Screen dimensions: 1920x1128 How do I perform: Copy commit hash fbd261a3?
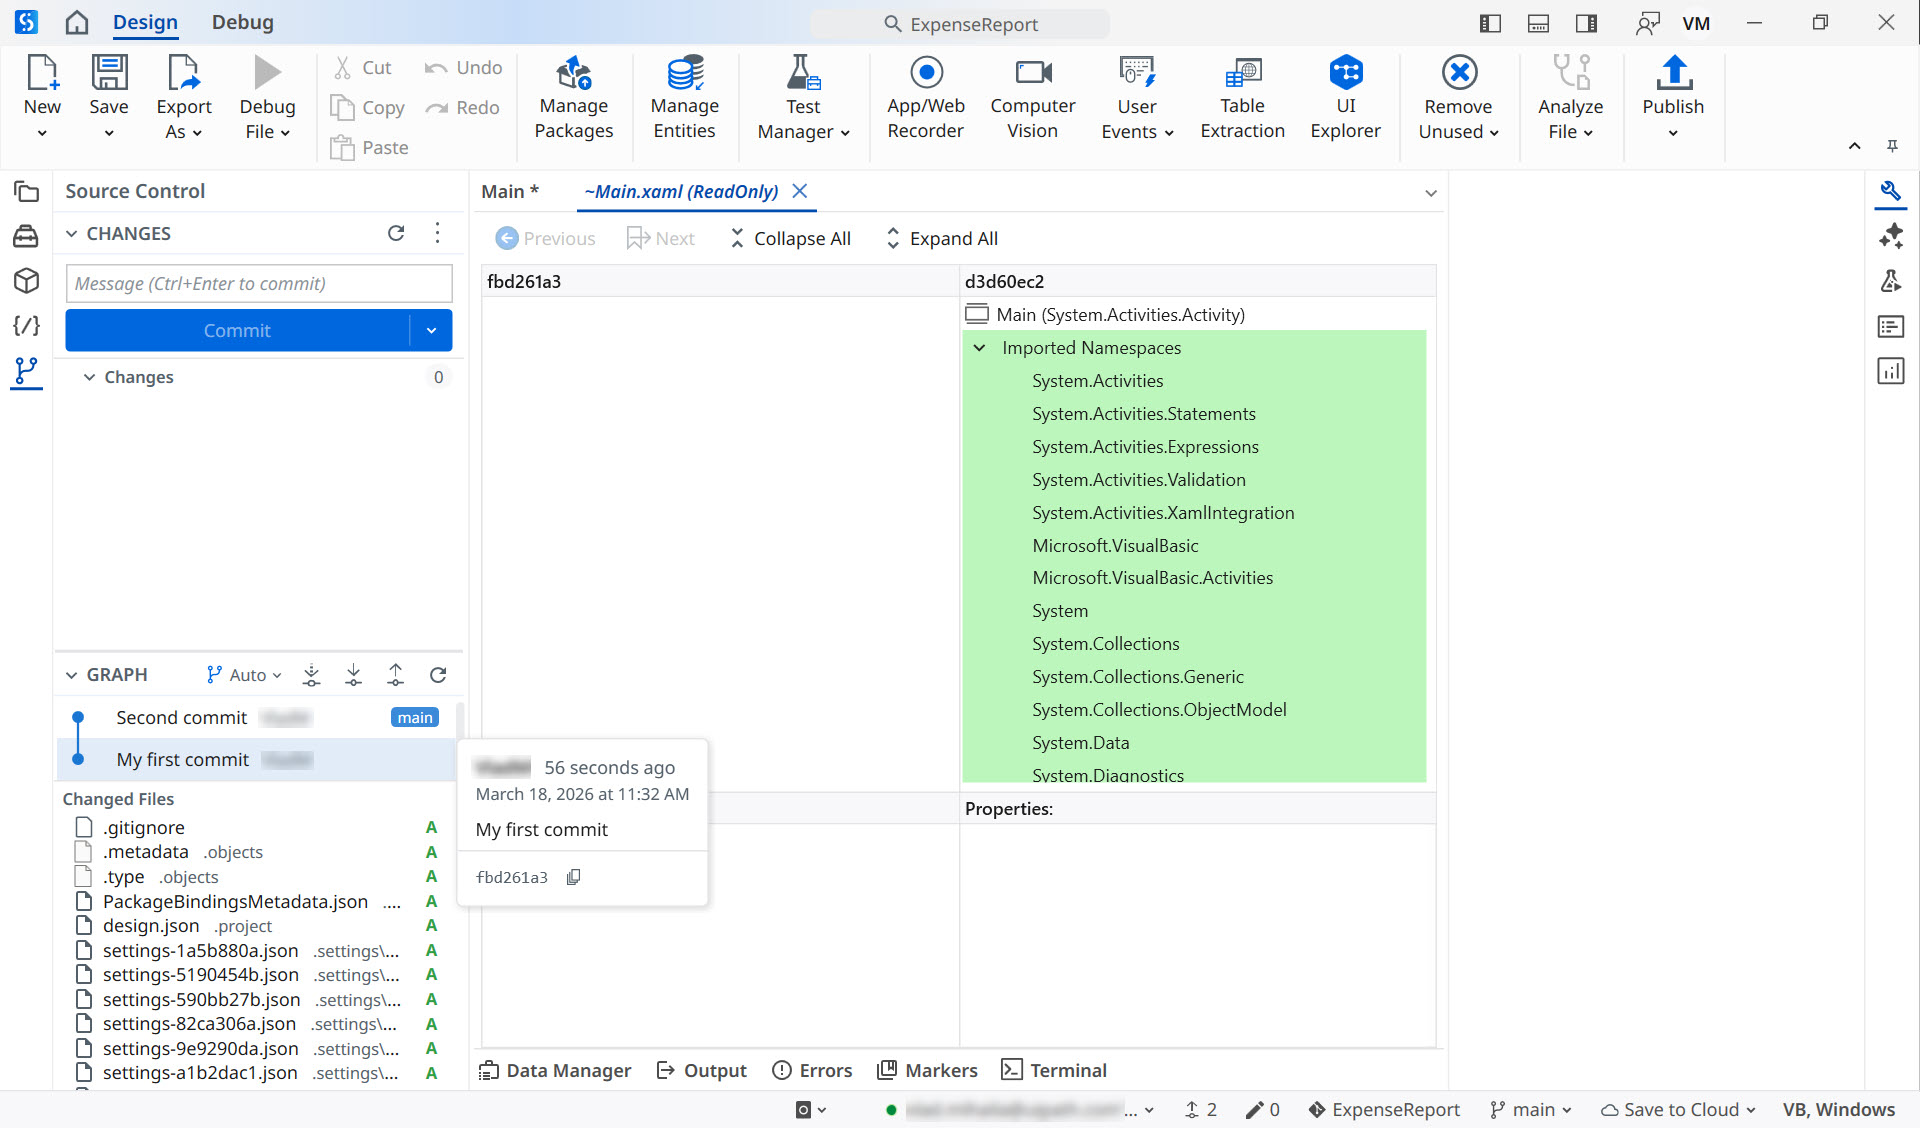pyautogui.click(x=574, y=877)
